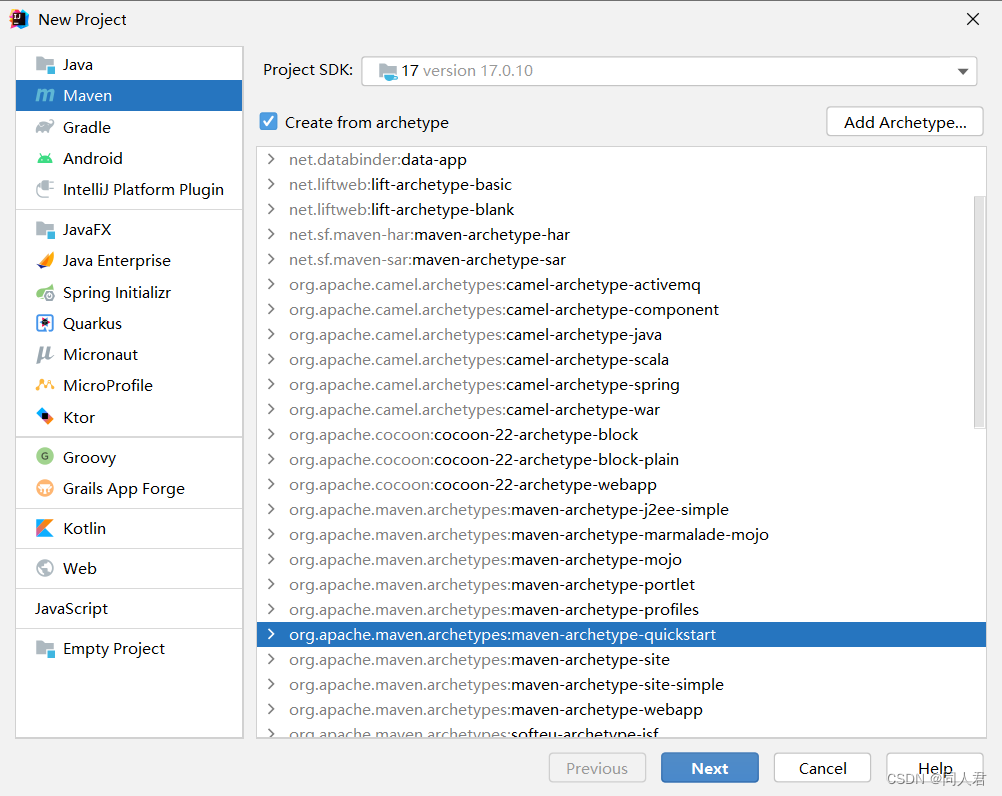Select Gradle in the project list
Screen dimensions: 1002x796
tap(129, 127)
